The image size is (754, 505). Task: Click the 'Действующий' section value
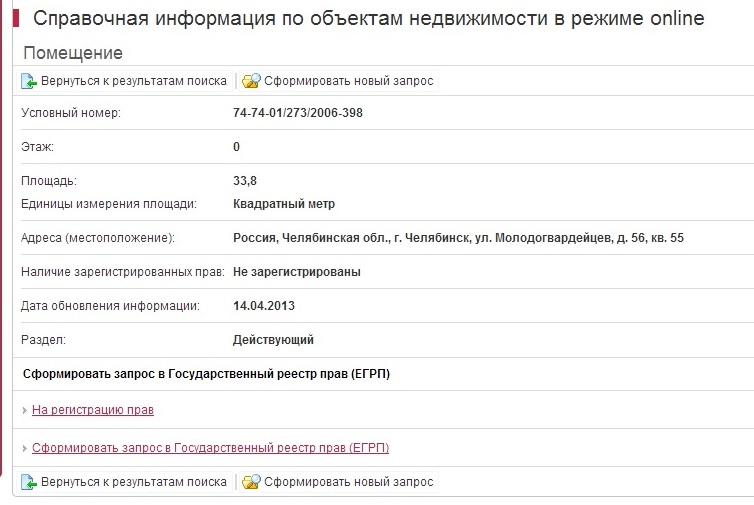273,340
